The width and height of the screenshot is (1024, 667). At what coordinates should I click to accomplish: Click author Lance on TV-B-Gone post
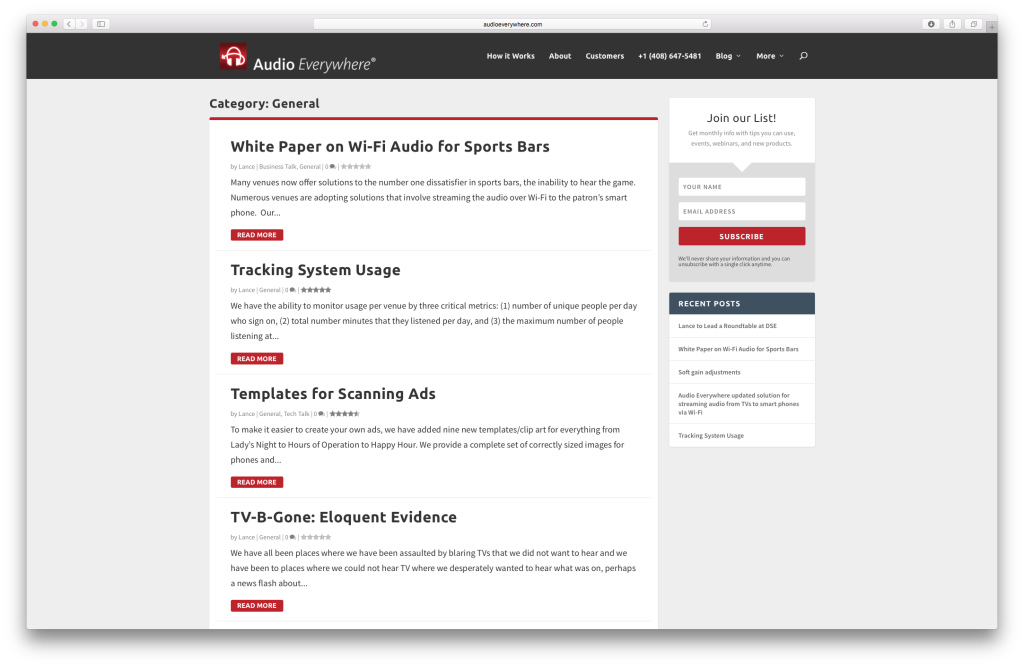[246, 537]
